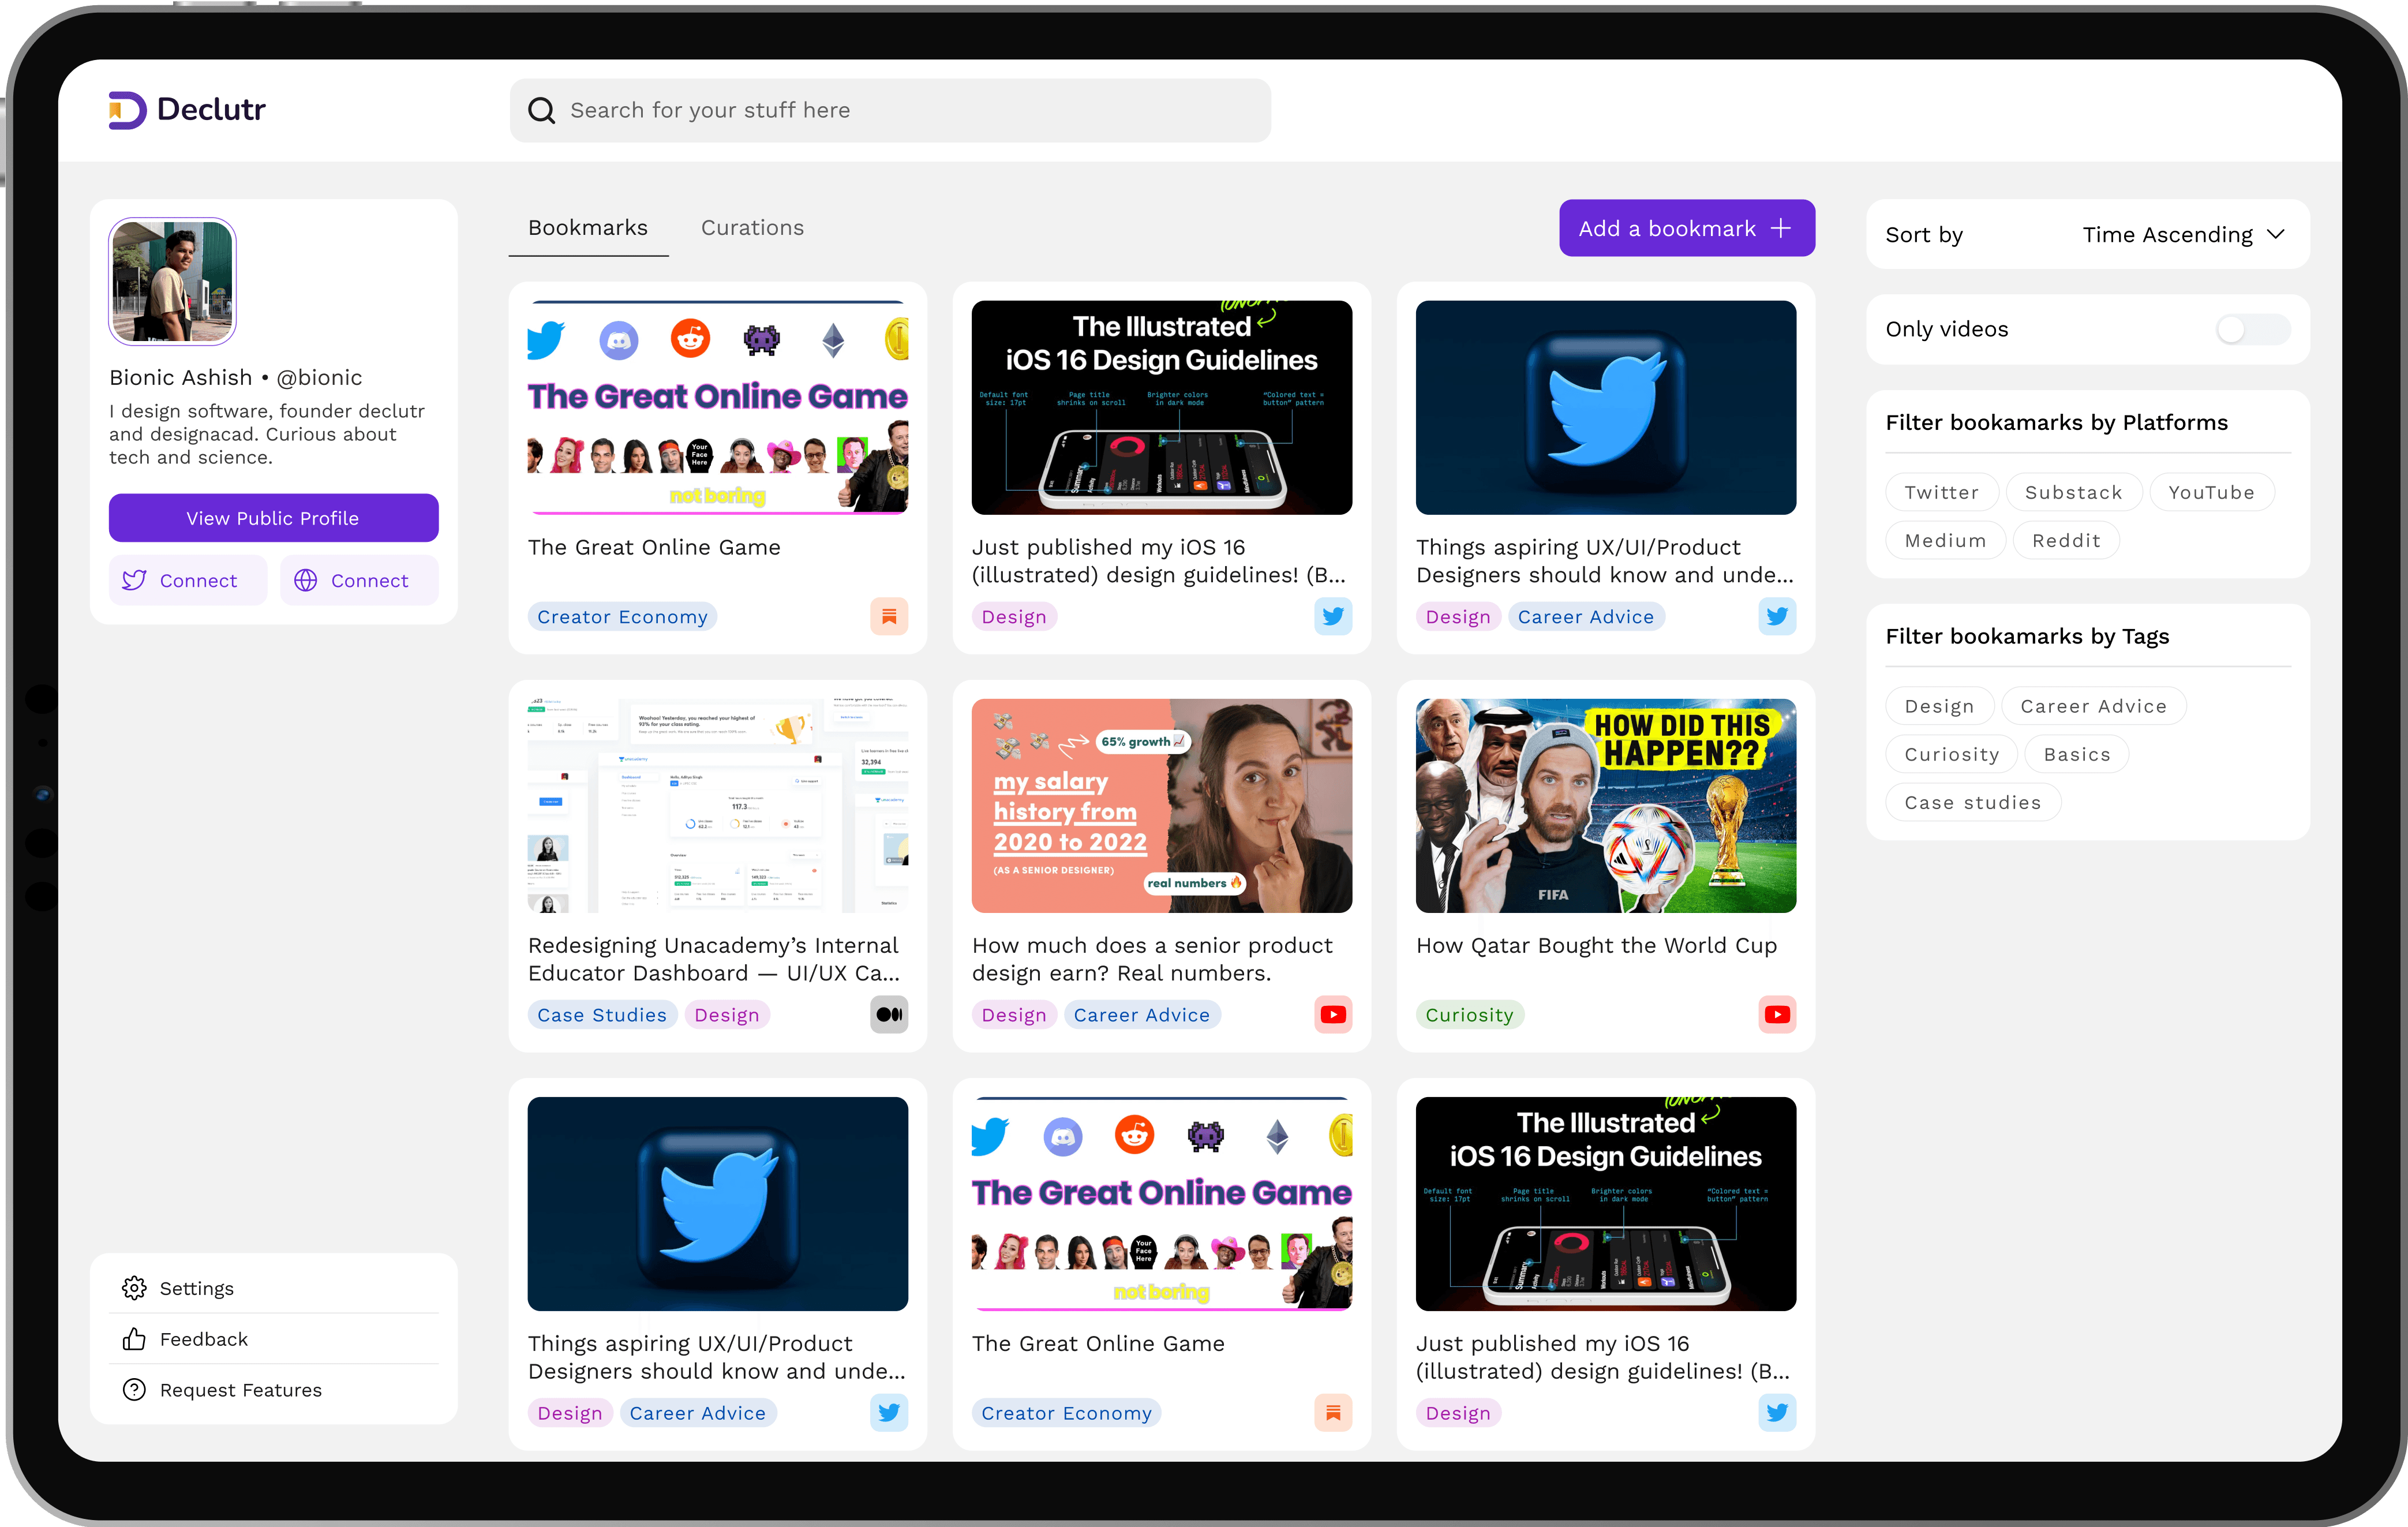Click the Declutr logo icon
Image resolution: width=2408 pixels, height=1527 pixels.
point(127,110)
